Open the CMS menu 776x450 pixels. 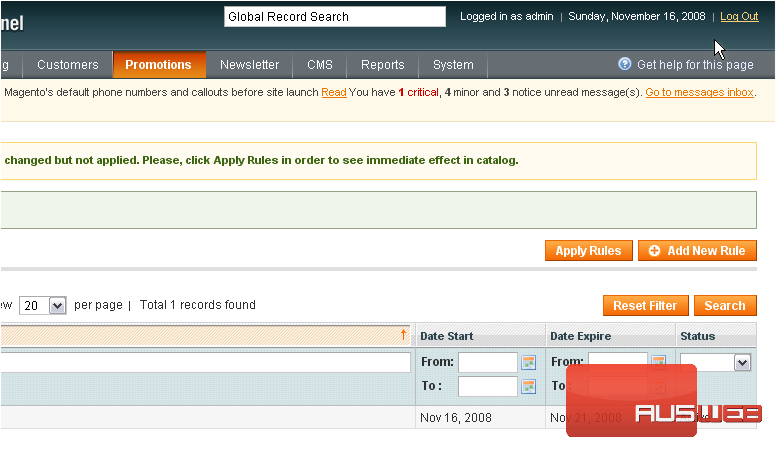[320, 65]
